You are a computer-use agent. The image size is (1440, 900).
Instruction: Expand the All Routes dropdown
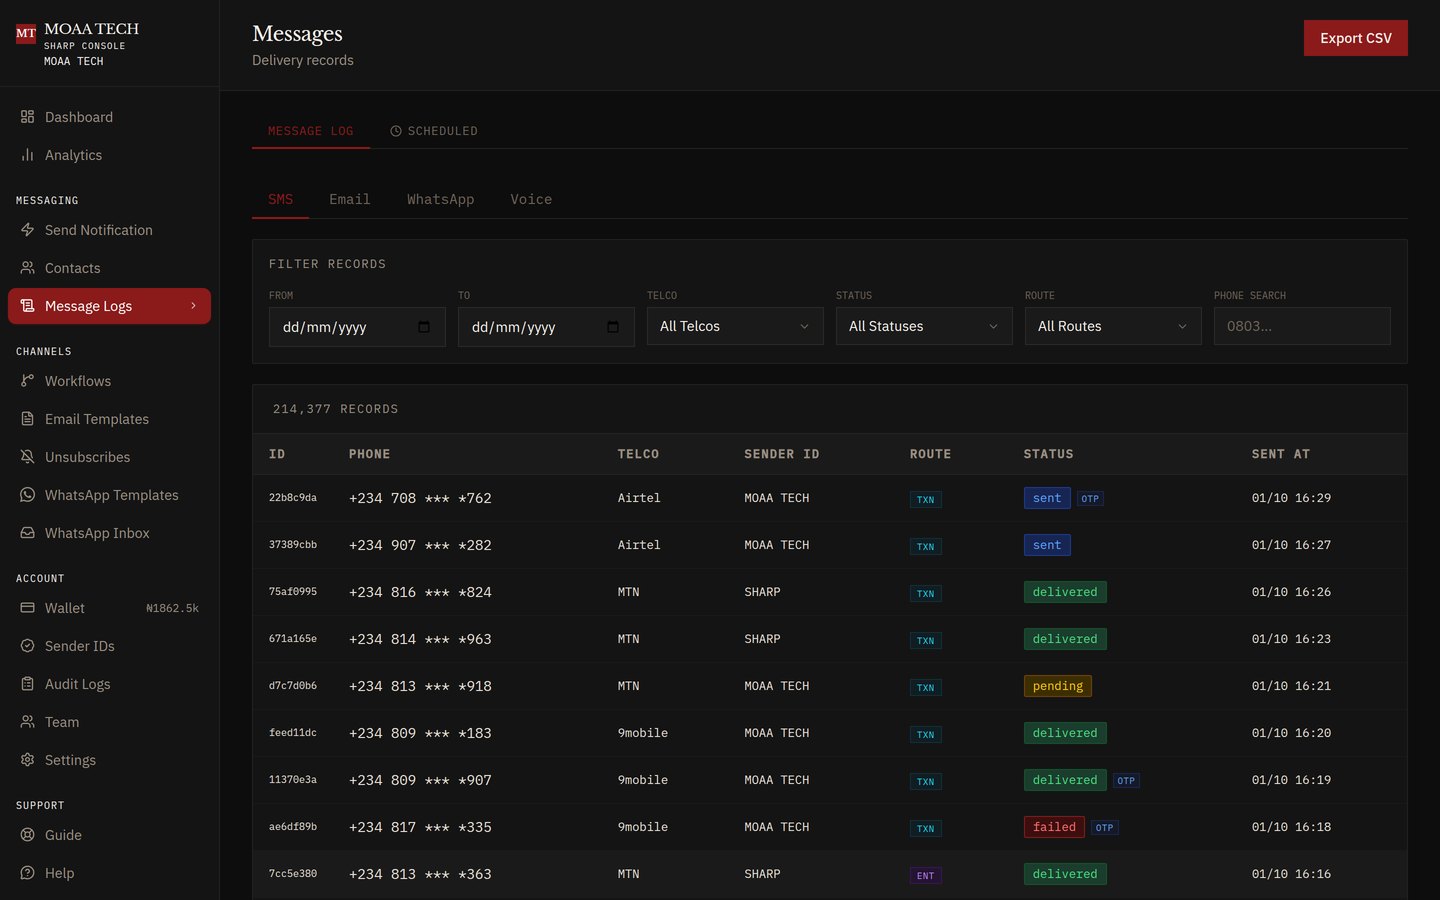tap(1113, 326)
